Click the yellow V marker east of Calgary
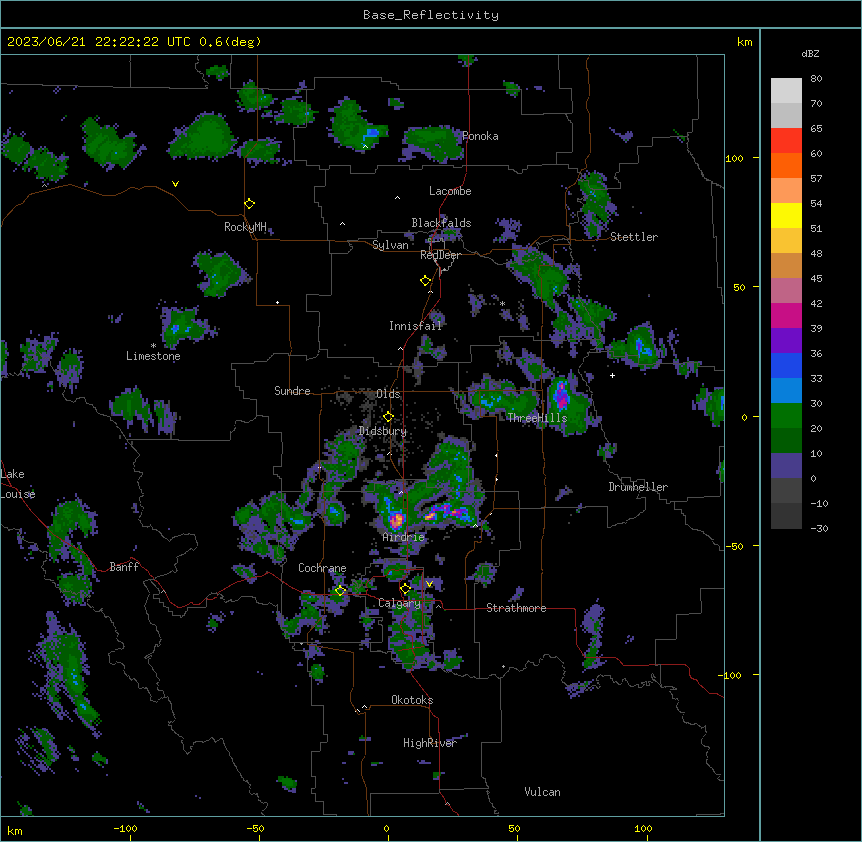The width and height of the screenshot is (862, 842). [x=429, y=584]
